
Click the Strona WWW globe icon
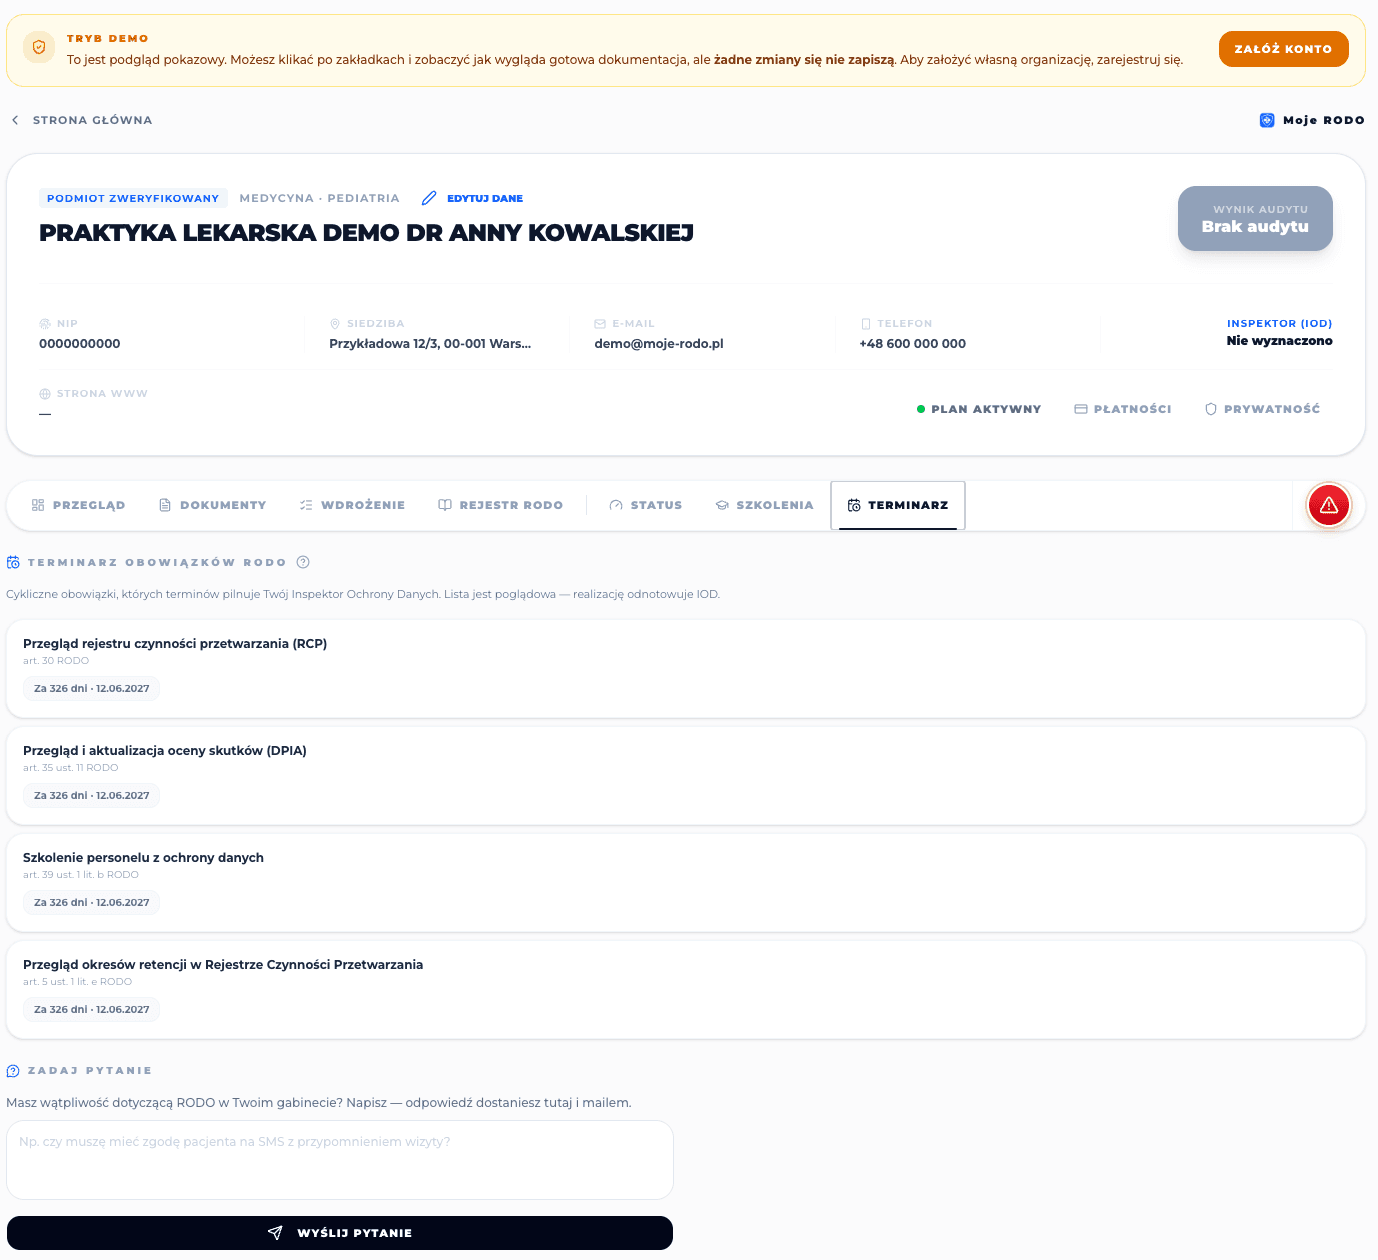click(45, 394)
